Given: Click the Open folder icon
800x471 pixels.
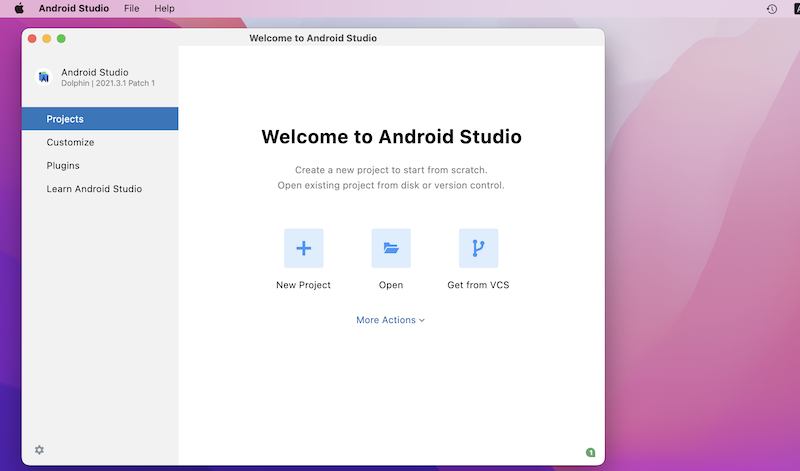Looking at the screenshot, I should coord(391,248).
